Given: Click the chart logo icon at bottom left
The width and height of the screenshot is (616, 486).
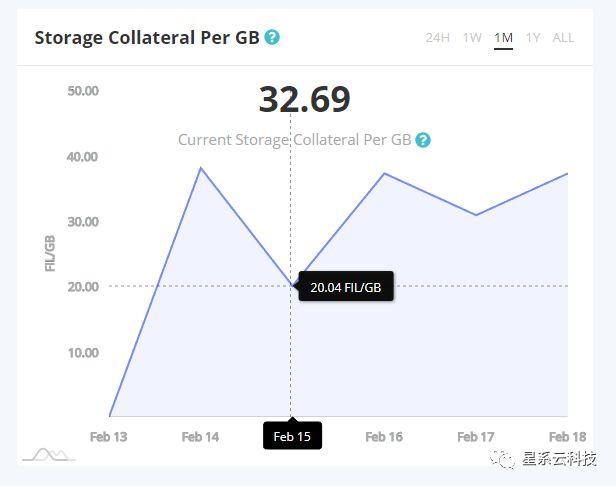Looking at the screenshot, I should tap(49, 455).
